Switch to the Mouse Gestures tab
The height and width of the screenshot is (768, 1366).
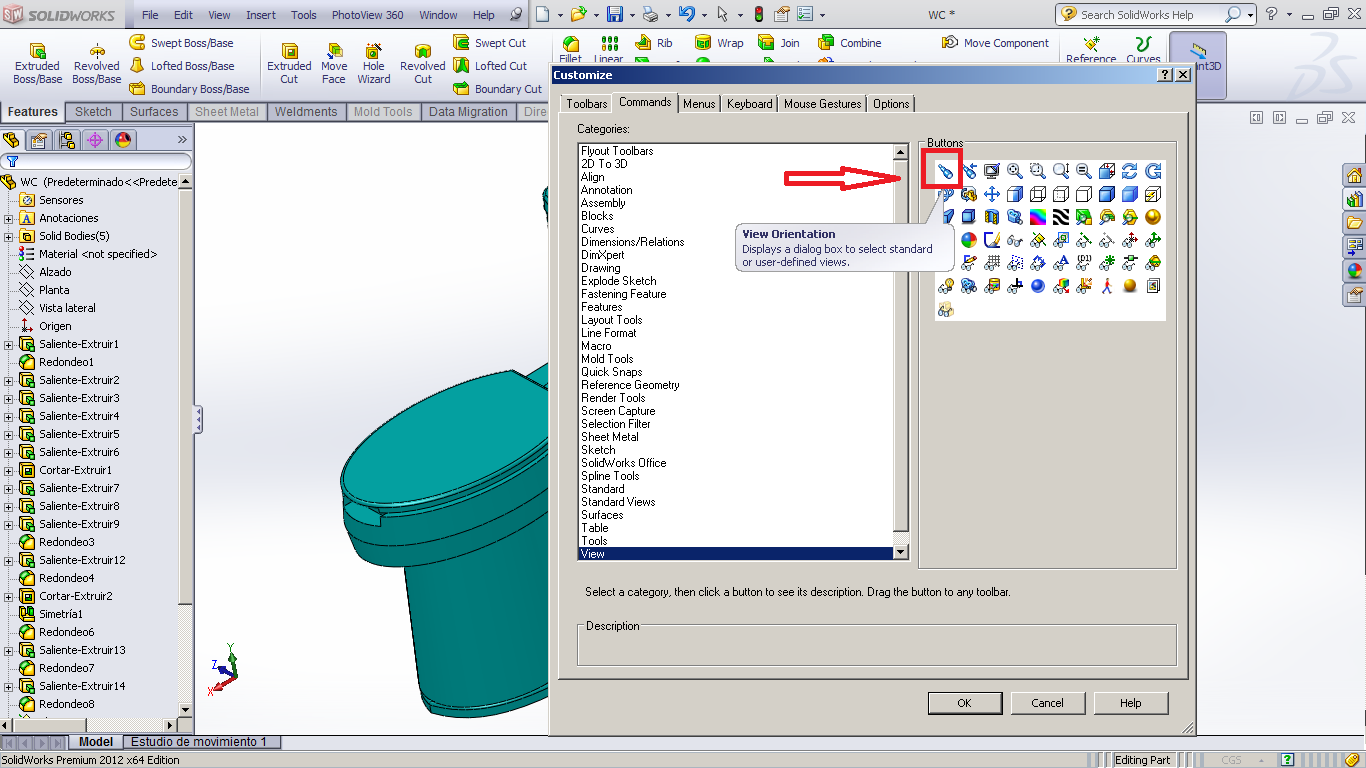[x=822, y=103]
